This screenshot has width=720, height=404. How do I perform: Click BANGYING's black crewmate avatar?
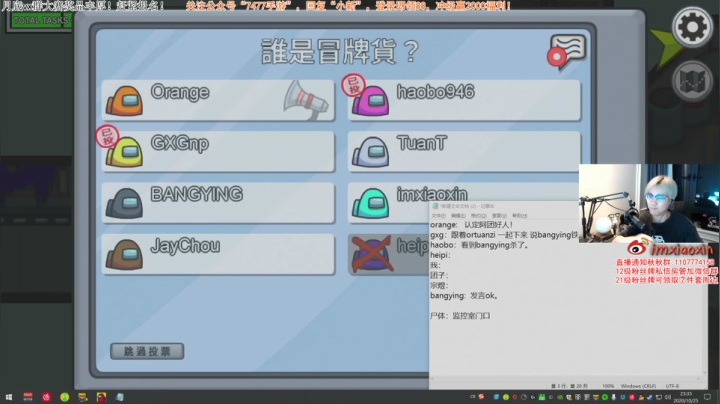pos(124,203)
